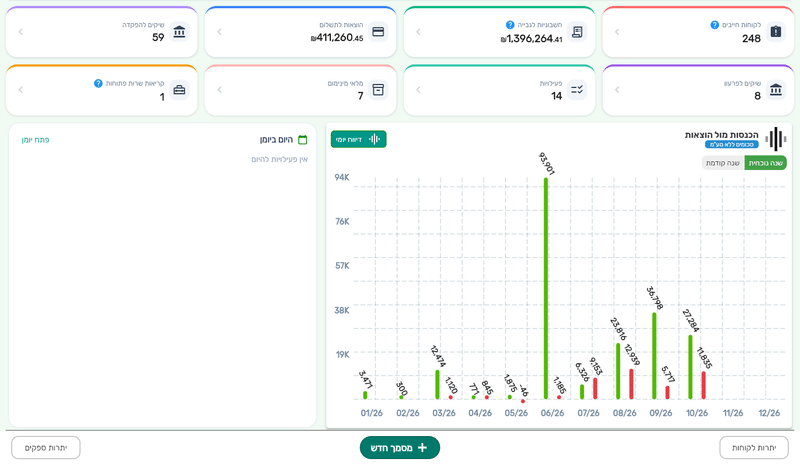Viewport: 800px width, 465px height.
Task: Click the green 27,284 bar for 10/26
Action: click(690, 367)
